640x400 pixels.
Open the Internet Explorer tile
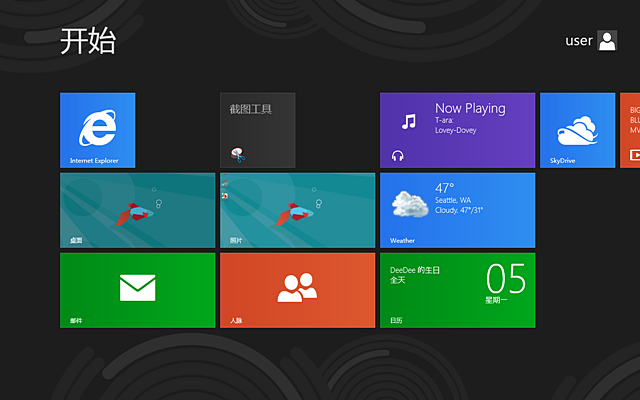pos(98,130)
